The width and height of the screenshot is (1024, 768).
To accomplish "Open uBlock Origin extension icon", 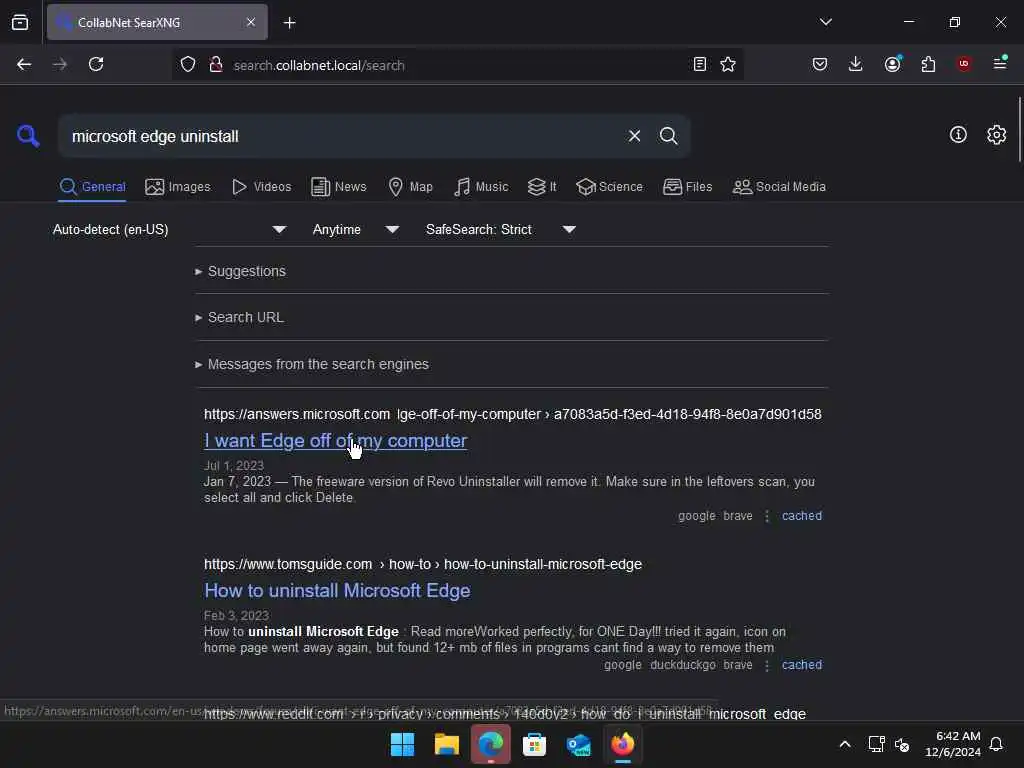I will point(964,64).
